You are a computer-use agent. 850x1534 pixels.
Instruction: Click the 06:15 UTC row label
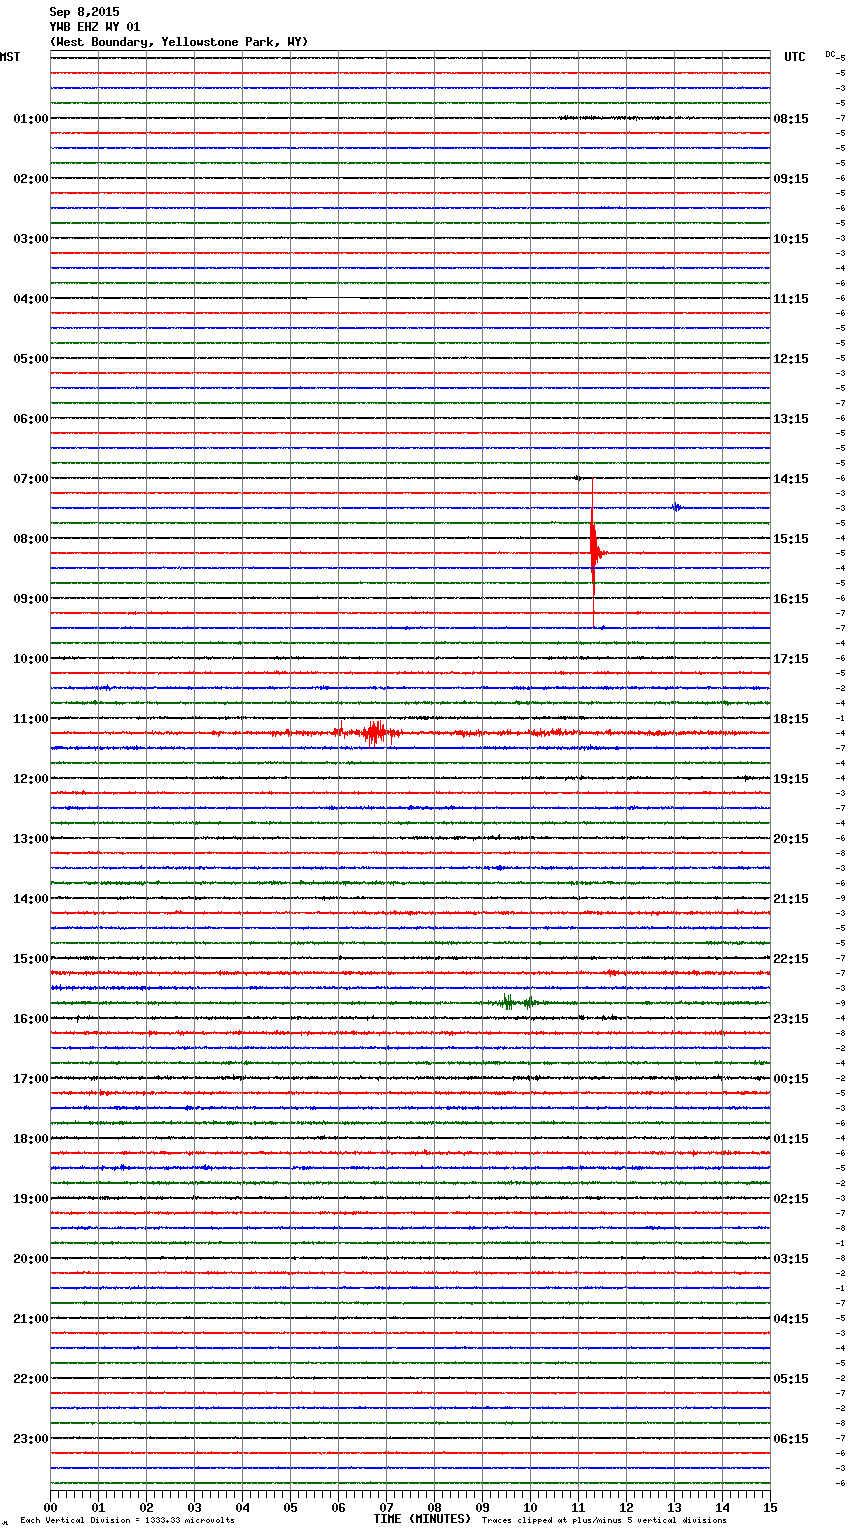(791, 1439)
